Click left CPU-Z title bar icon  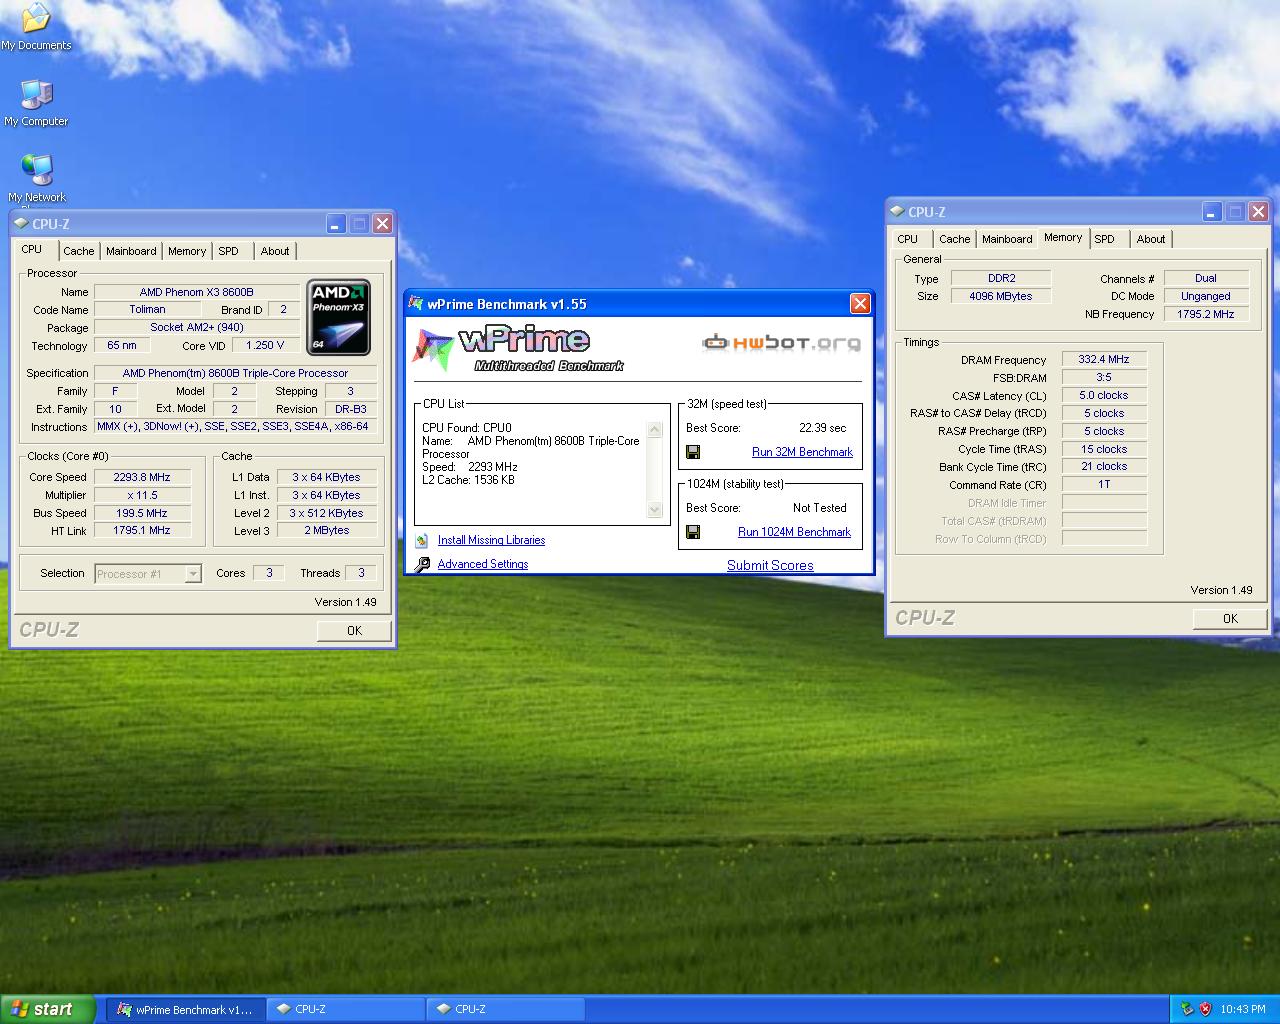[21, 223]
